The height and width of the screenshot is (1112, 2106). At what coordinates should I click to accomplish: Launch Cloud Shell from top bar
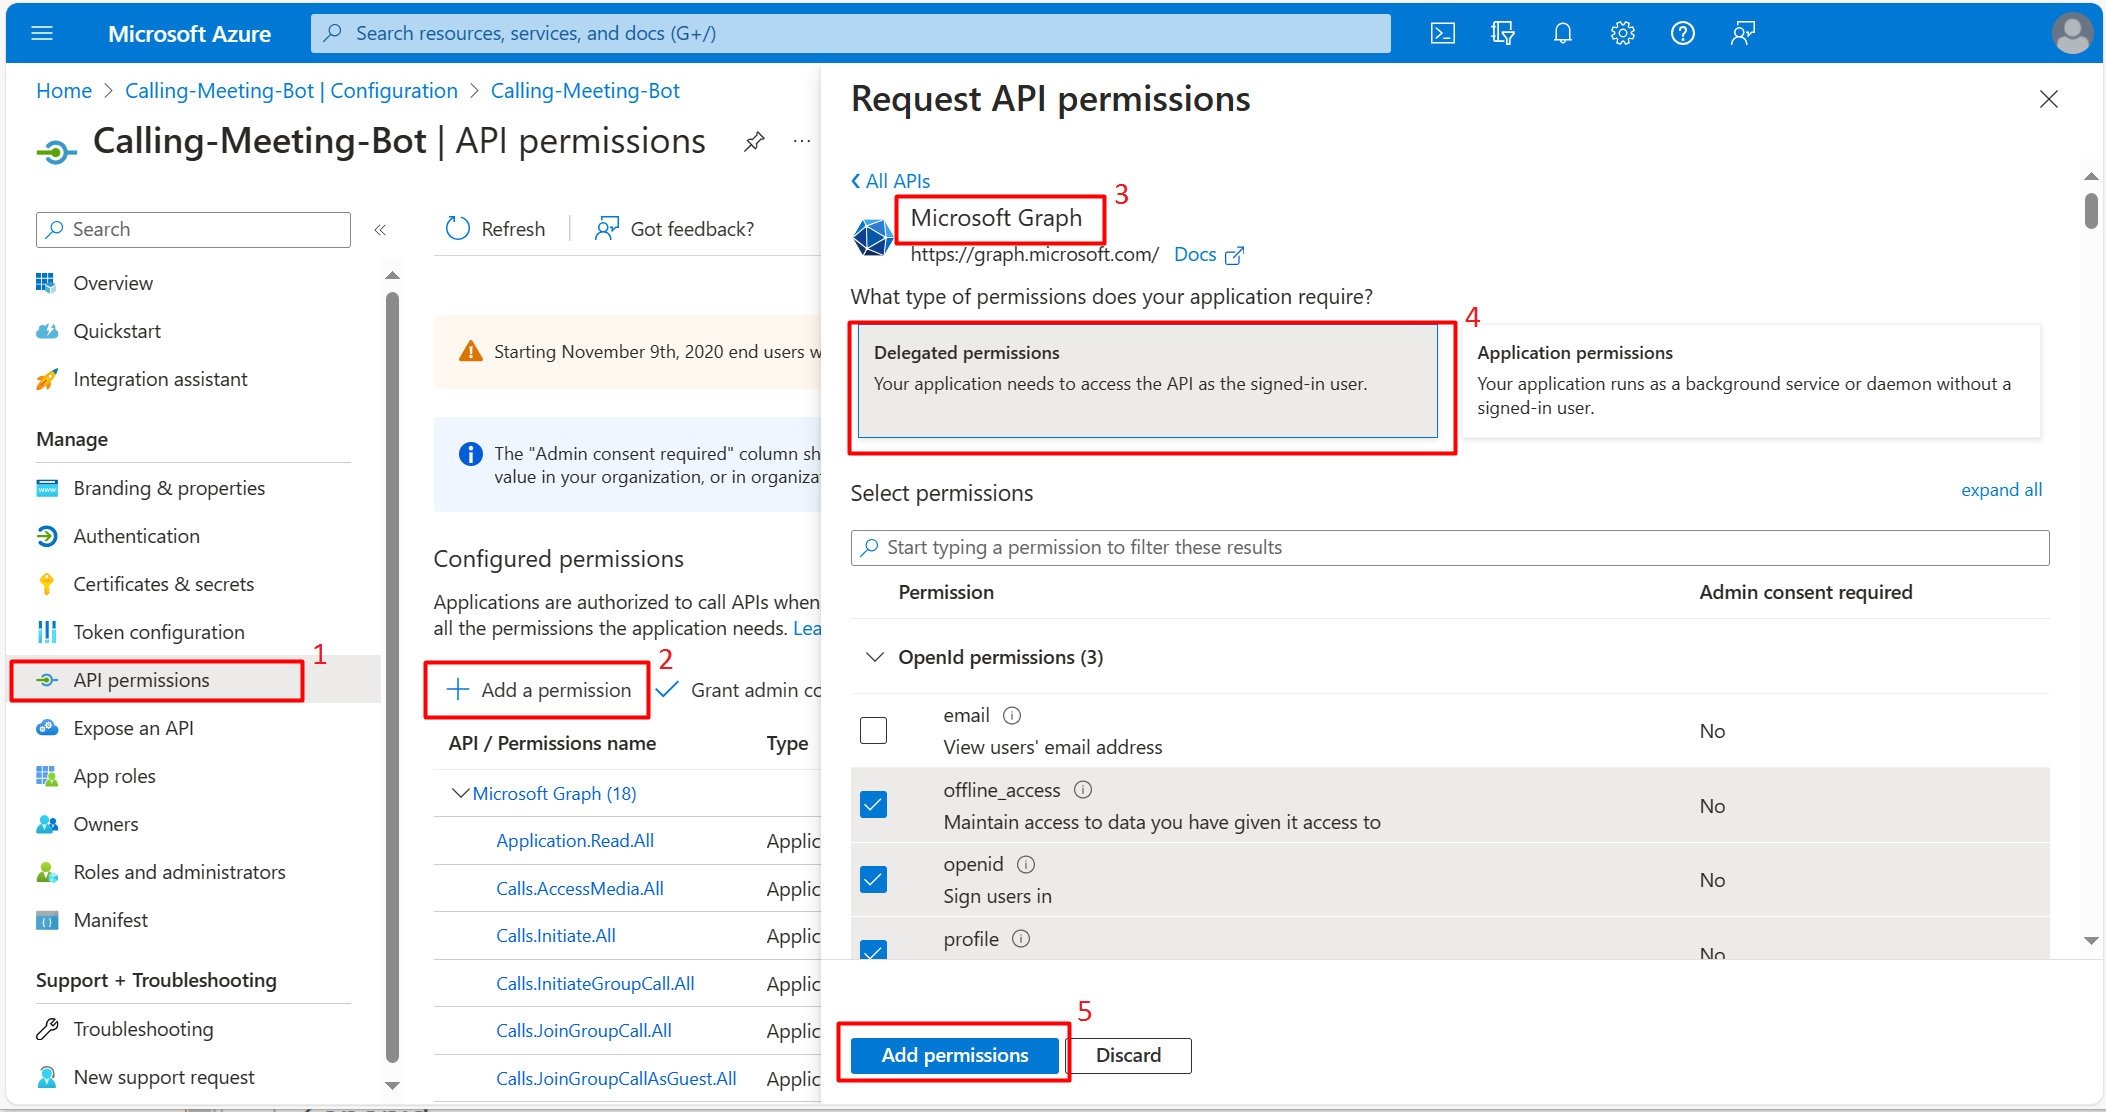click(x=1442, y=34)
